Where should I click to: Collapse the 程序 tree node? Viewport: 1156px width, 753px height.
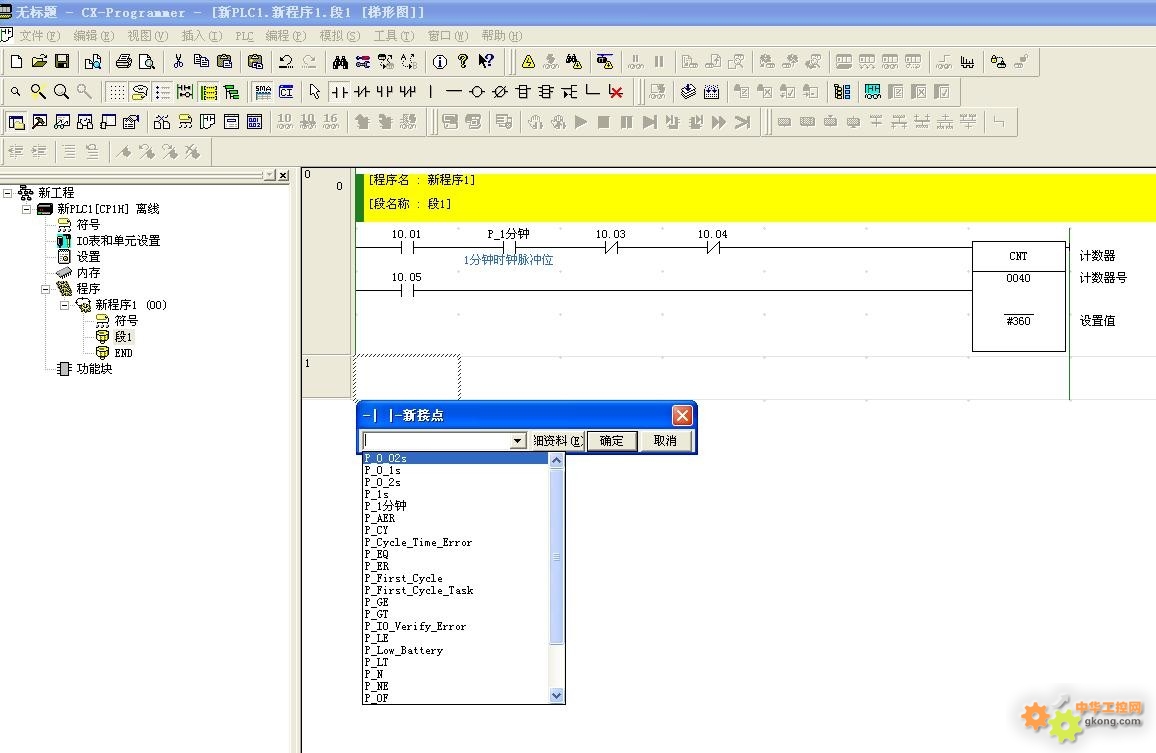tap(46, 289)
